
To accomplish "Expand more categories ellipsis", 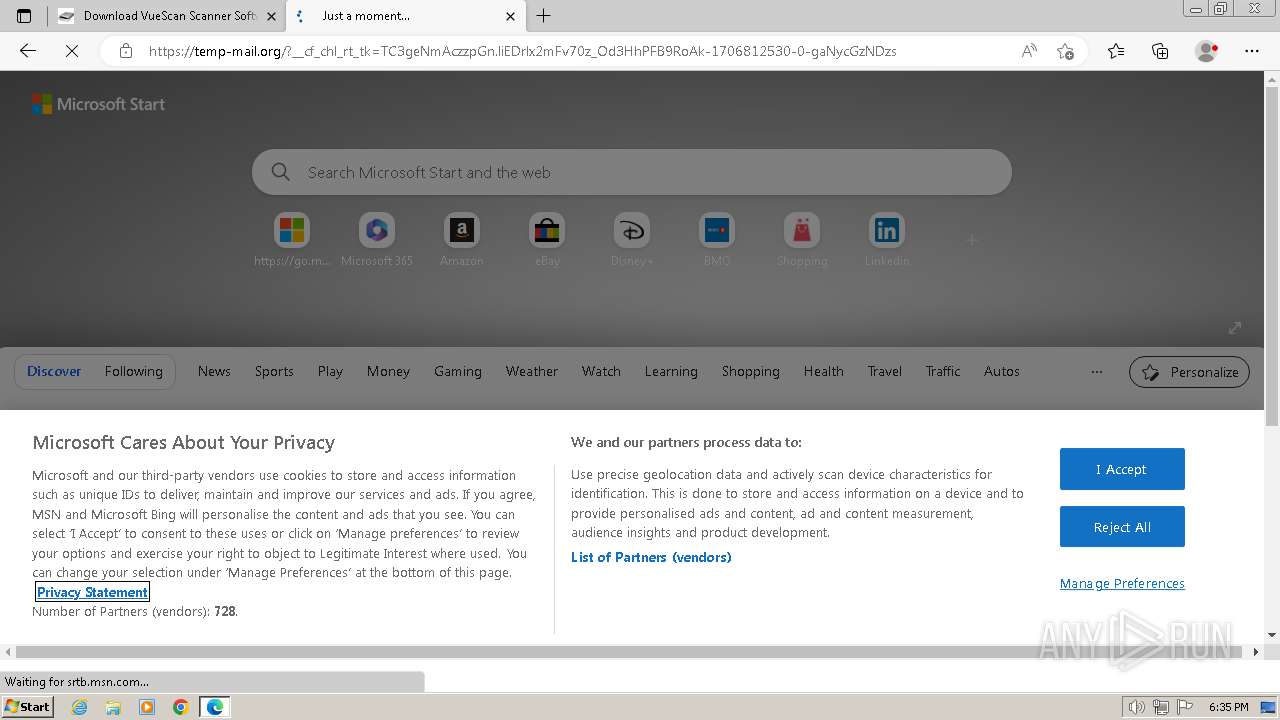I will coord(1097,371).
